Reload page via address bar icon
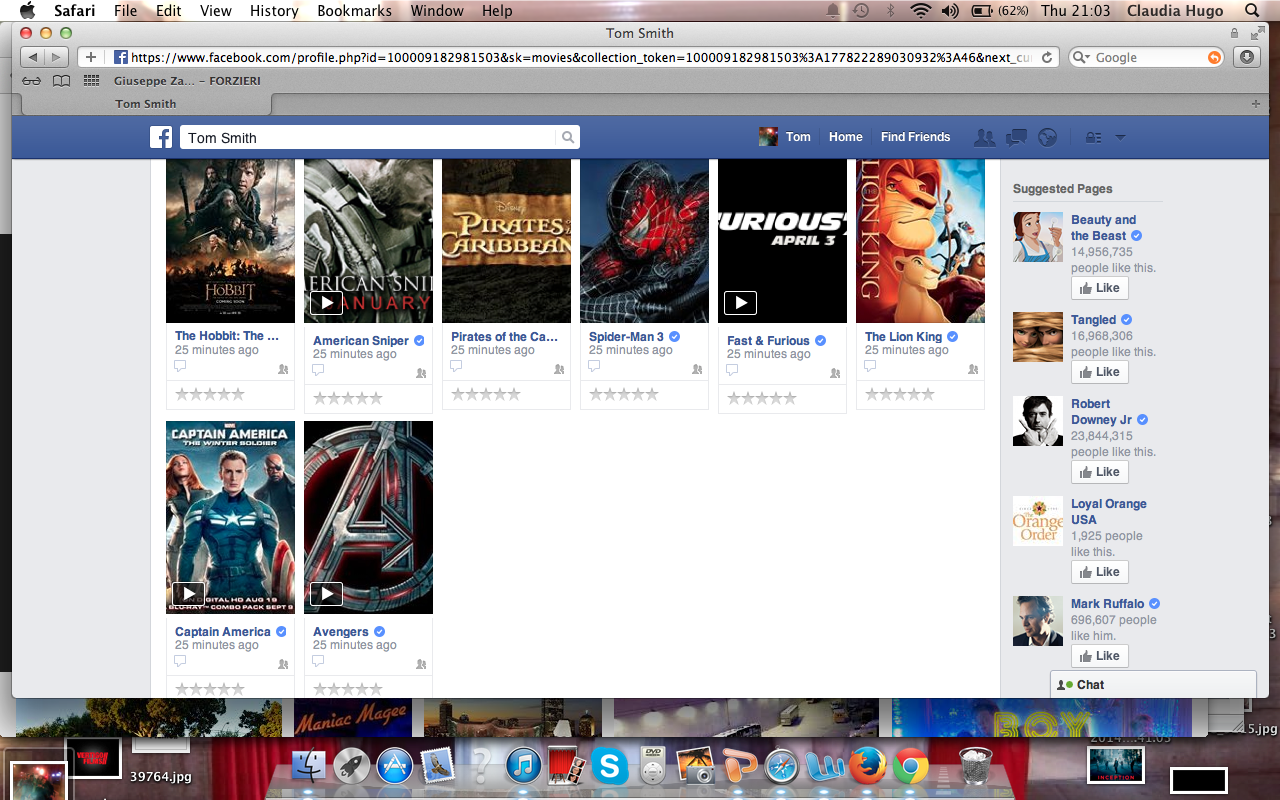 tap(1047, 57)
